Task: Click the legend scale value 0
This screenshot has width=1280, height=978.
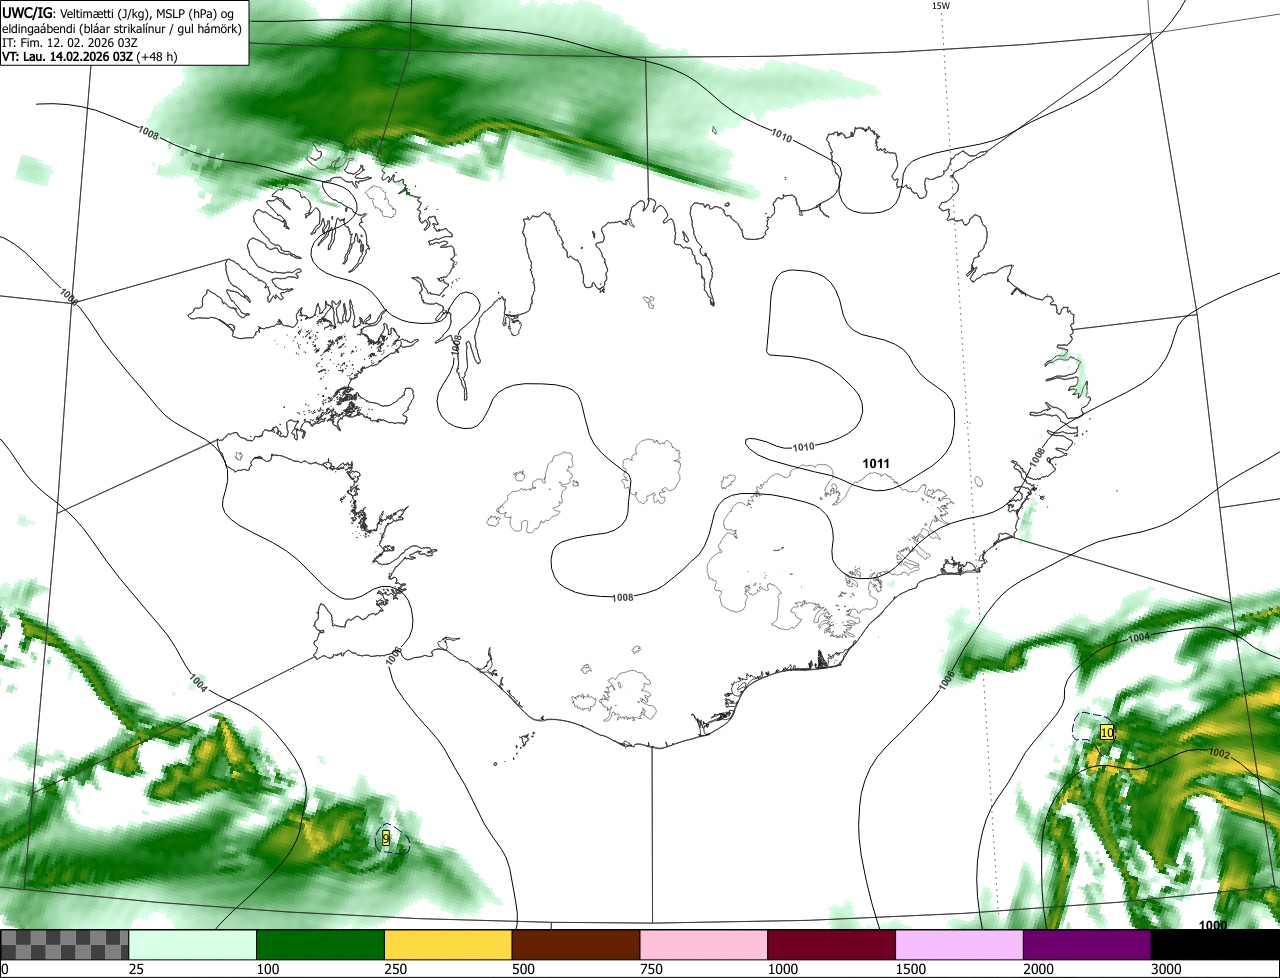Action: 5,969
